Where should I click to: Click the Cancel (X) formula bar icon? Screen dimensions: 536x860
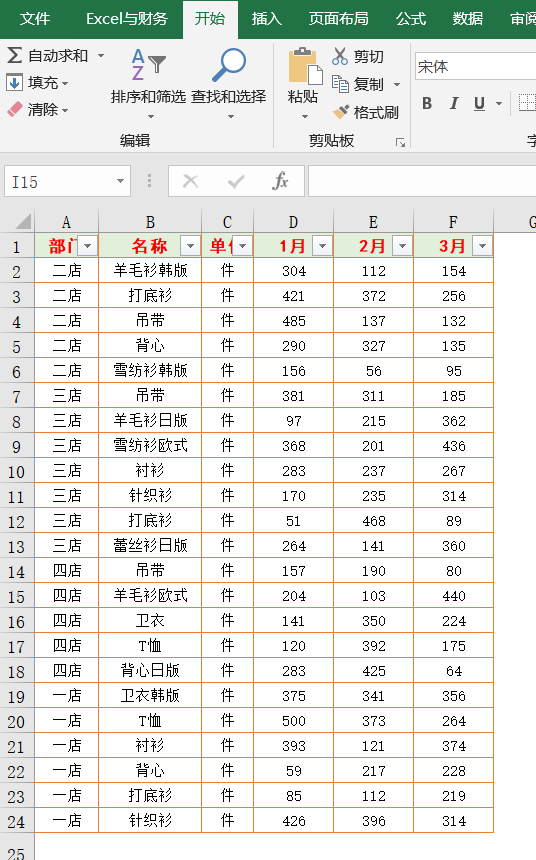coord(190,181)
